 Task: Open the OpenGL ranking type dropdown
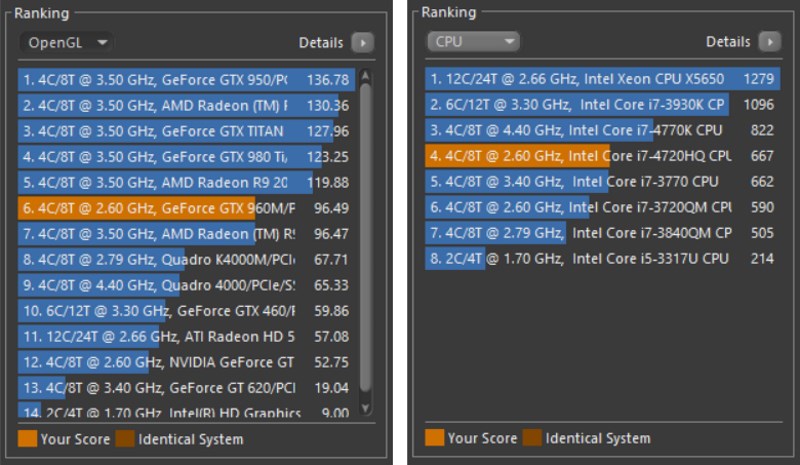66,42
